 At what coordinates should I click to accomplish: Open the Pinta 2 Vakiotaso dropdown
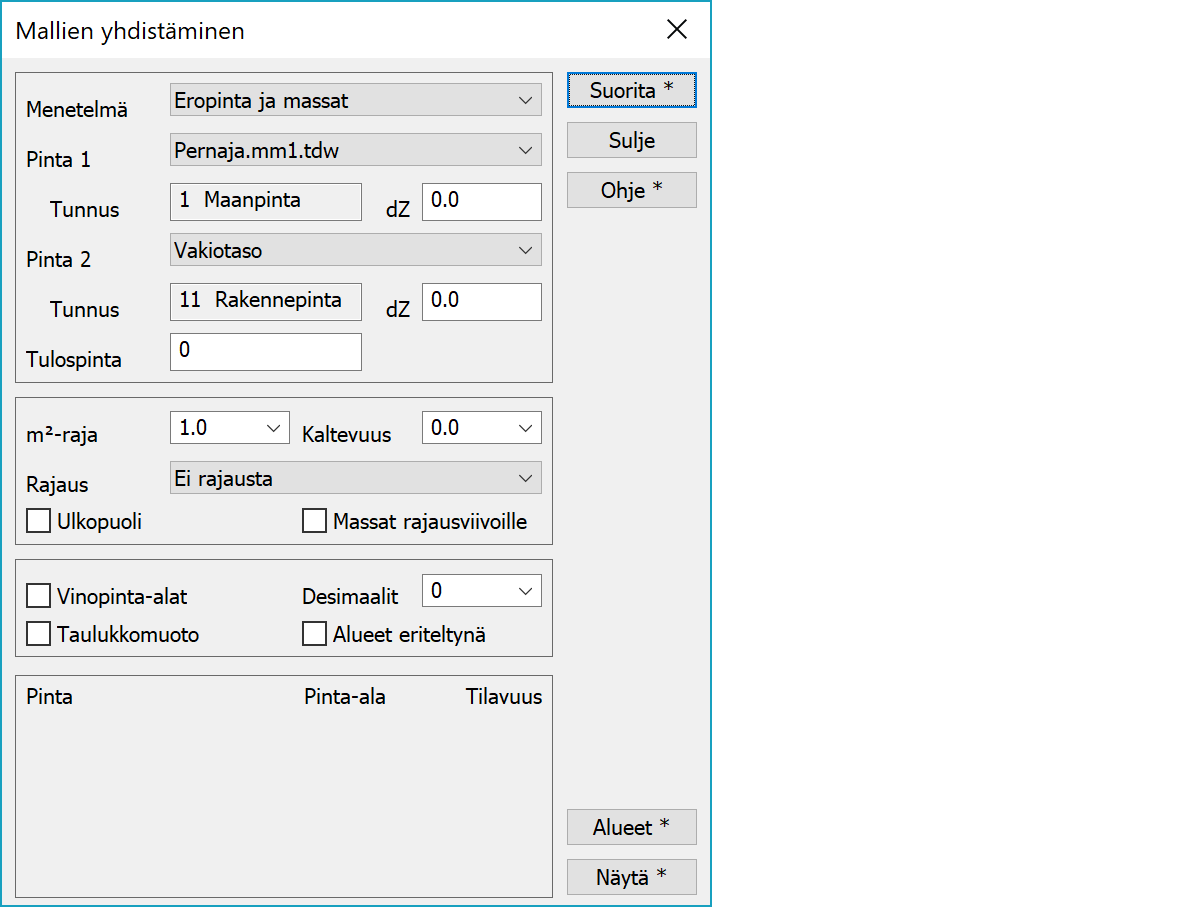tap(355, 250)
